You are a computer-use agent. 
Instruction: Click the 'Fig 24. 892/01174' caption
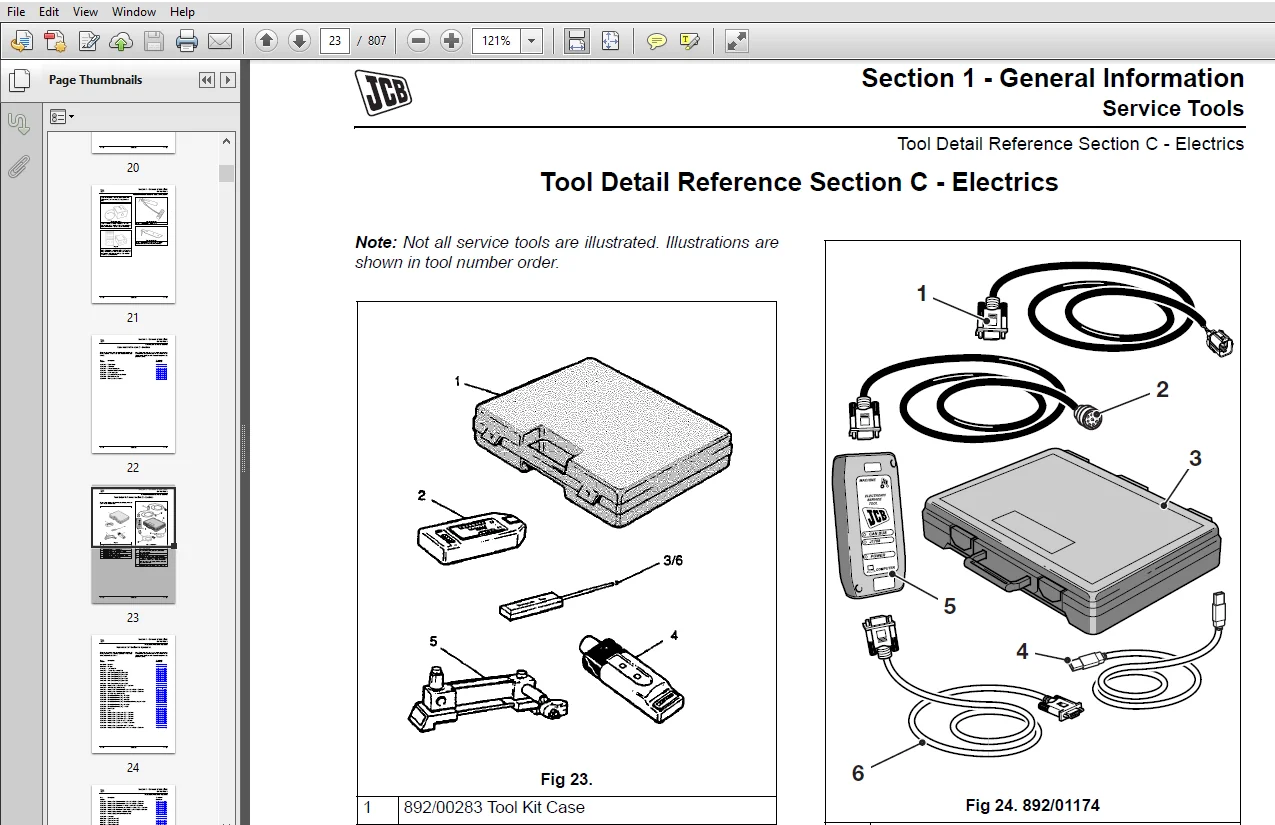coord(1033,805)
